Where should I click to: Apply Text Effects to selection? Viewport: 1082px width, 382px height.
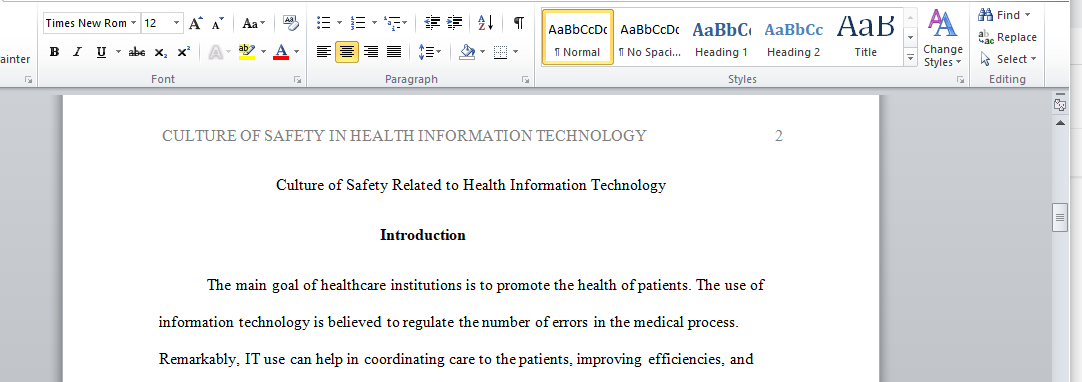[216, 52]
